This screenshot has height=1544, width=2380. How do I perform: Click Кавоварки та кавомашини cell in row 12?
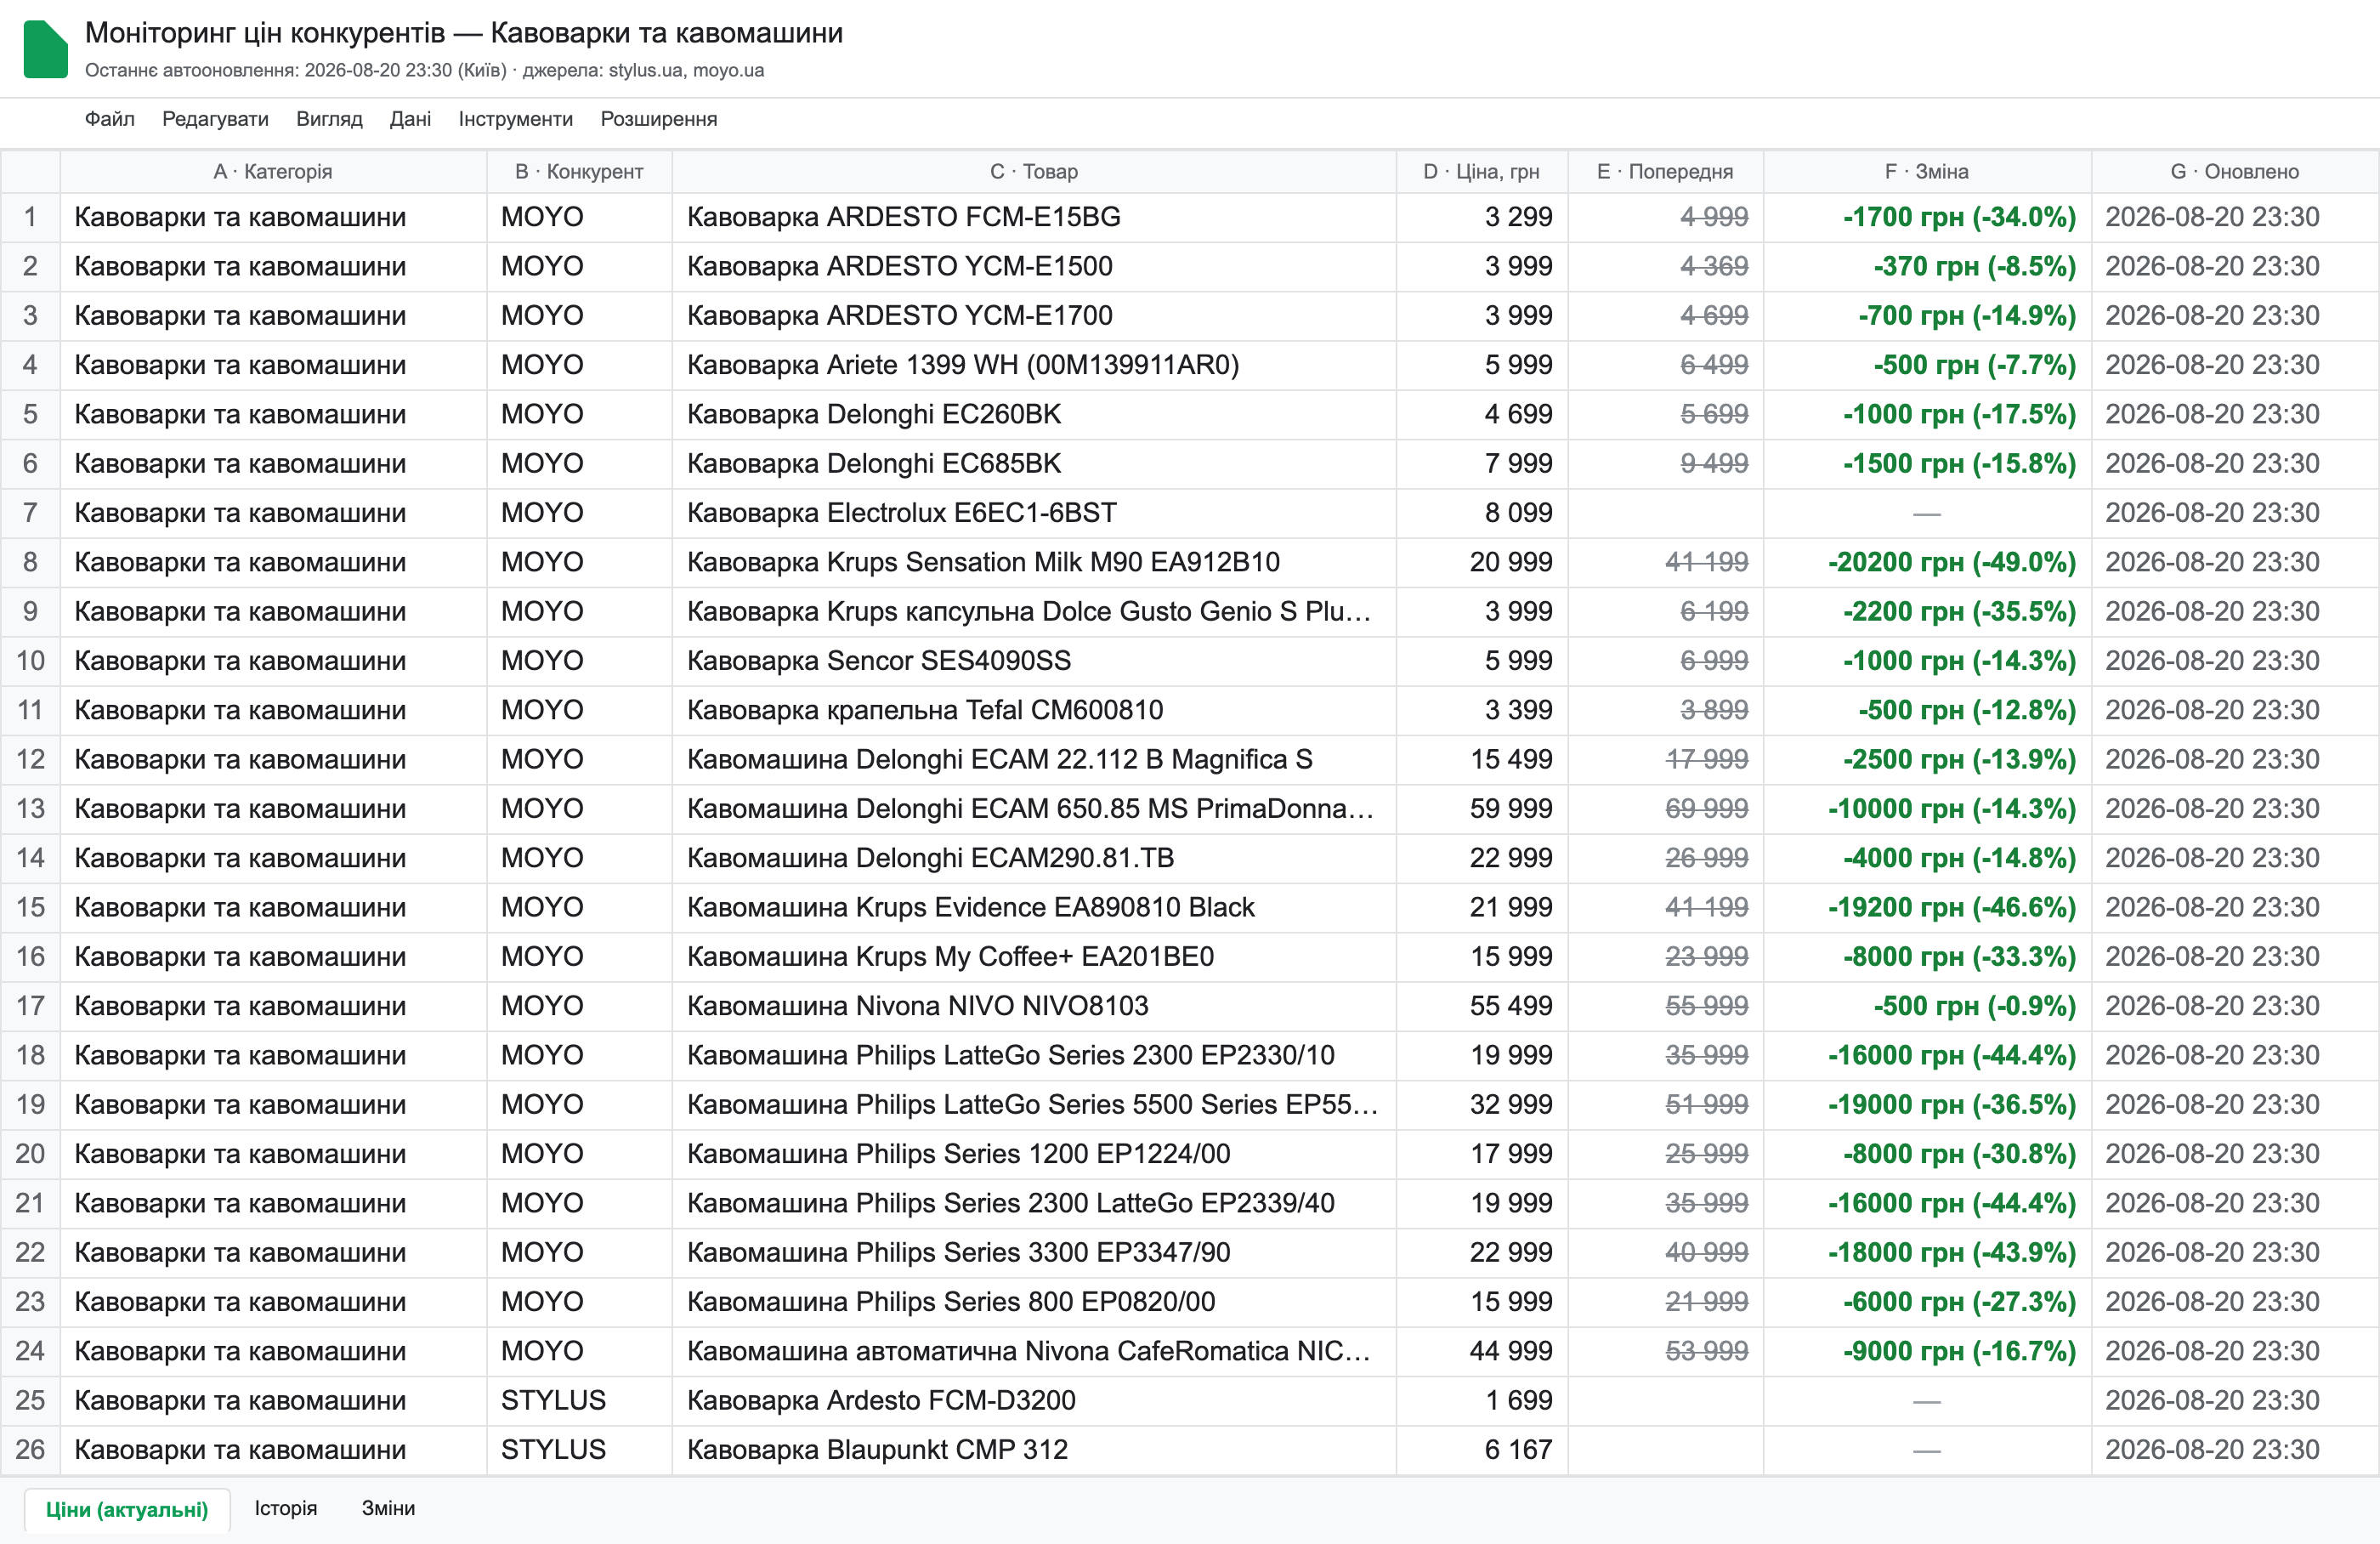tap(273, 760)
